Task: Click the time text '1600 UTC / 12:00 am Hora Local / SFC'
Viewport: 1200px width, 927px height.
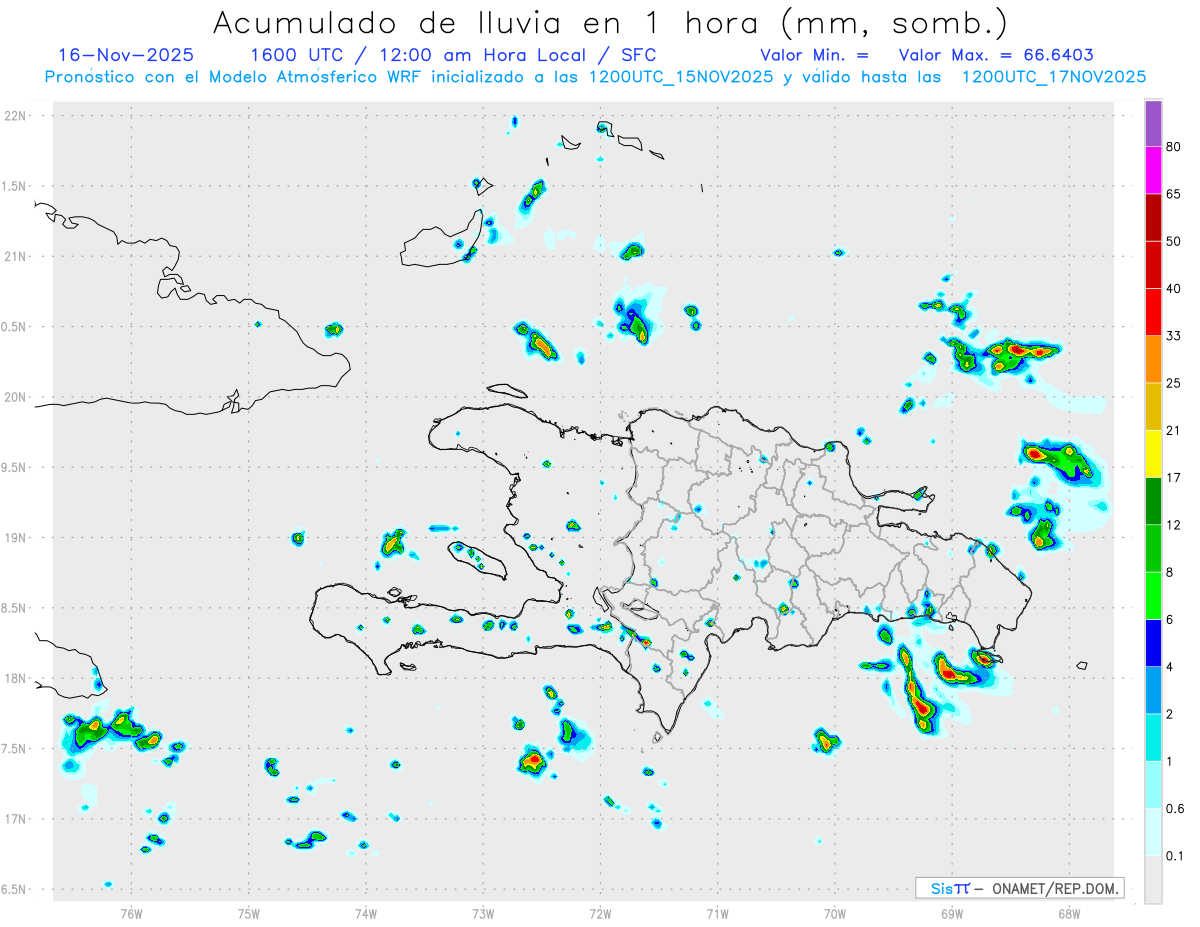Action: pyautogui.click(x=453, y=55)
